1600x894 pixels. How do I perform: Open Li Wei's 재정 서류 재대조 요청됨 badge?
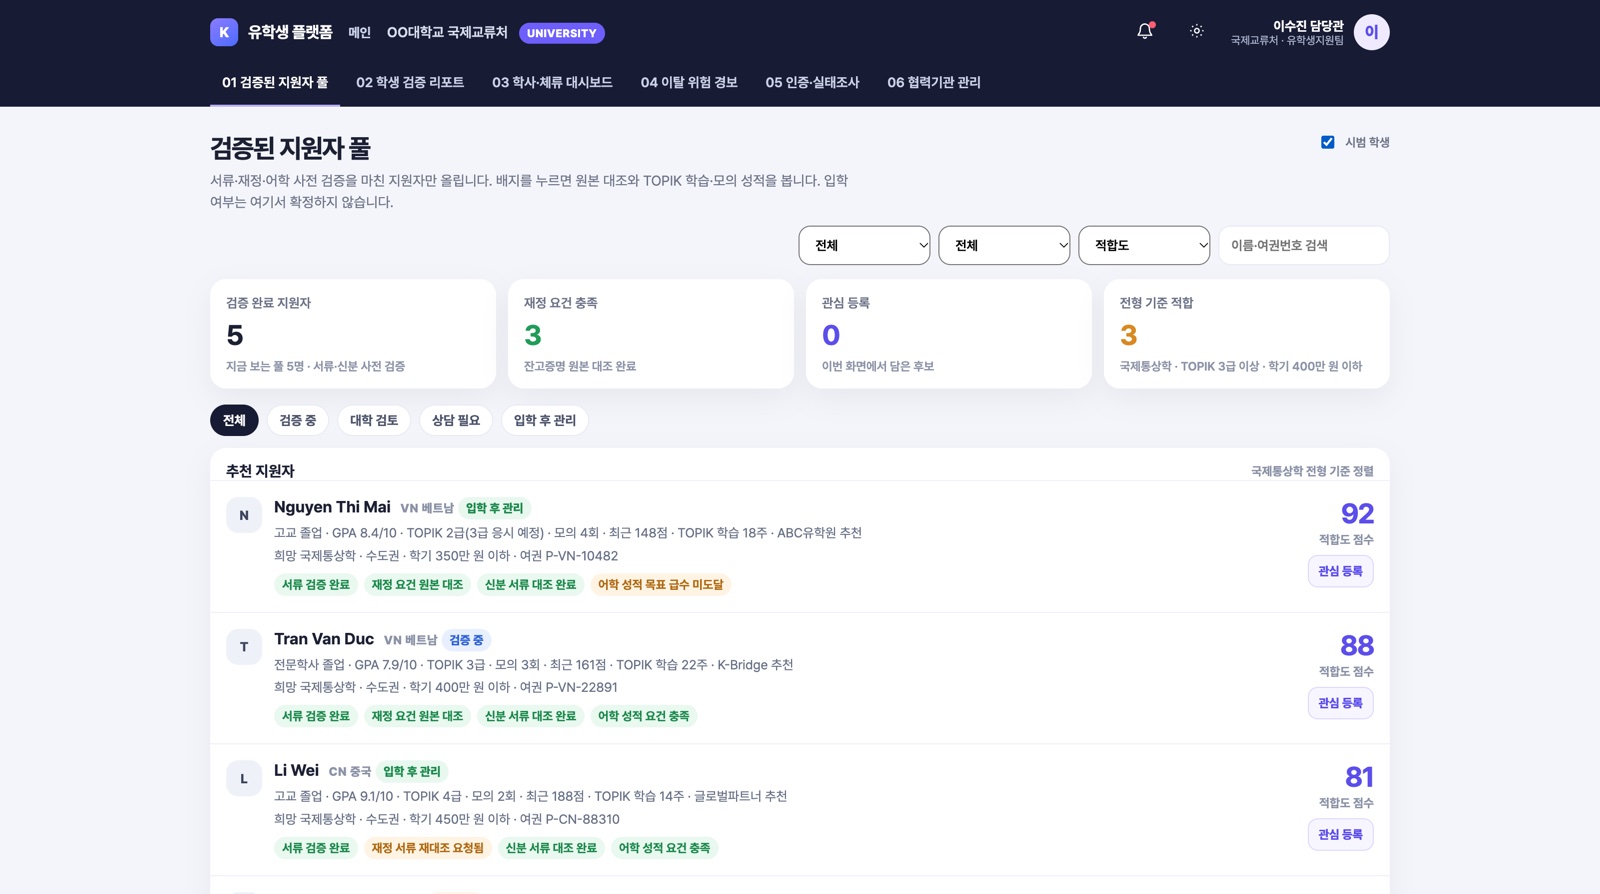click(x=427, y=848)
